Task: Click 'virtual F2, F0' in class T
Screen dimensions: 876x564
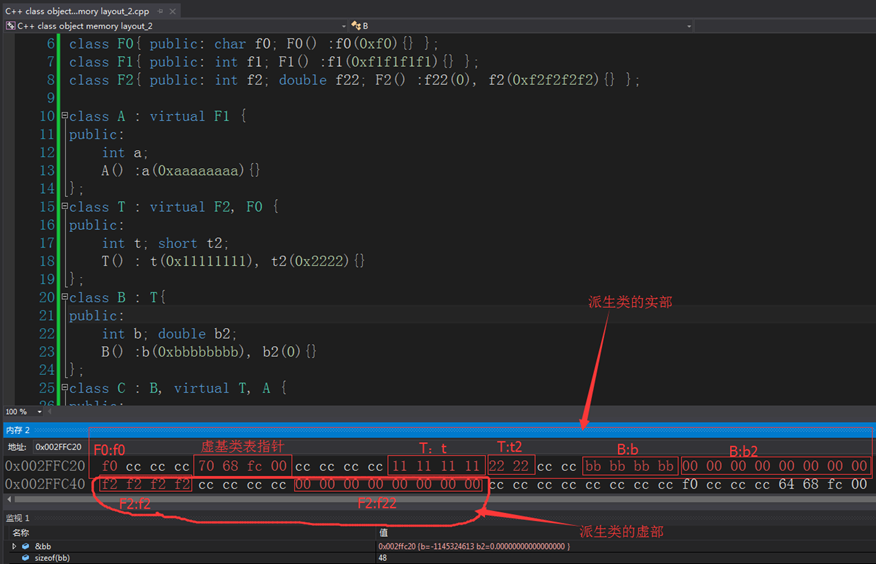Action: (x=206, y=207)
